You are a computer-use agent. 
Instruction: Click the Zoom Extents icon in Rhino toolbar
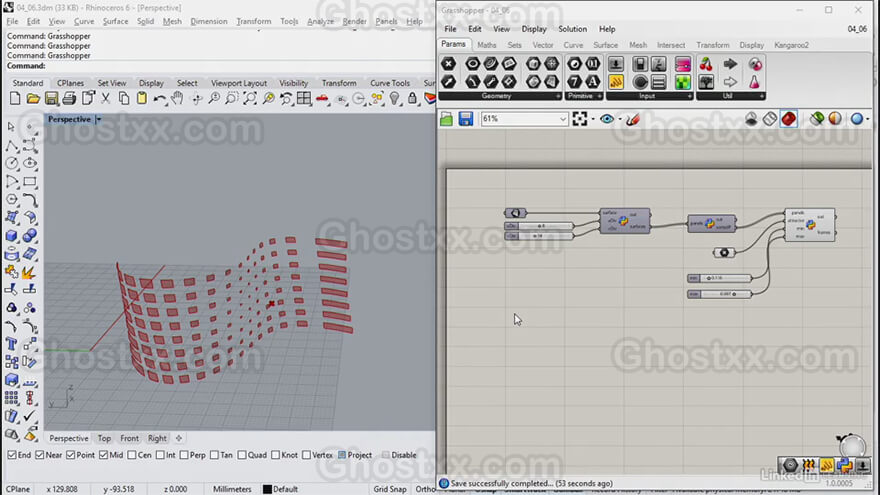[250, 99]
